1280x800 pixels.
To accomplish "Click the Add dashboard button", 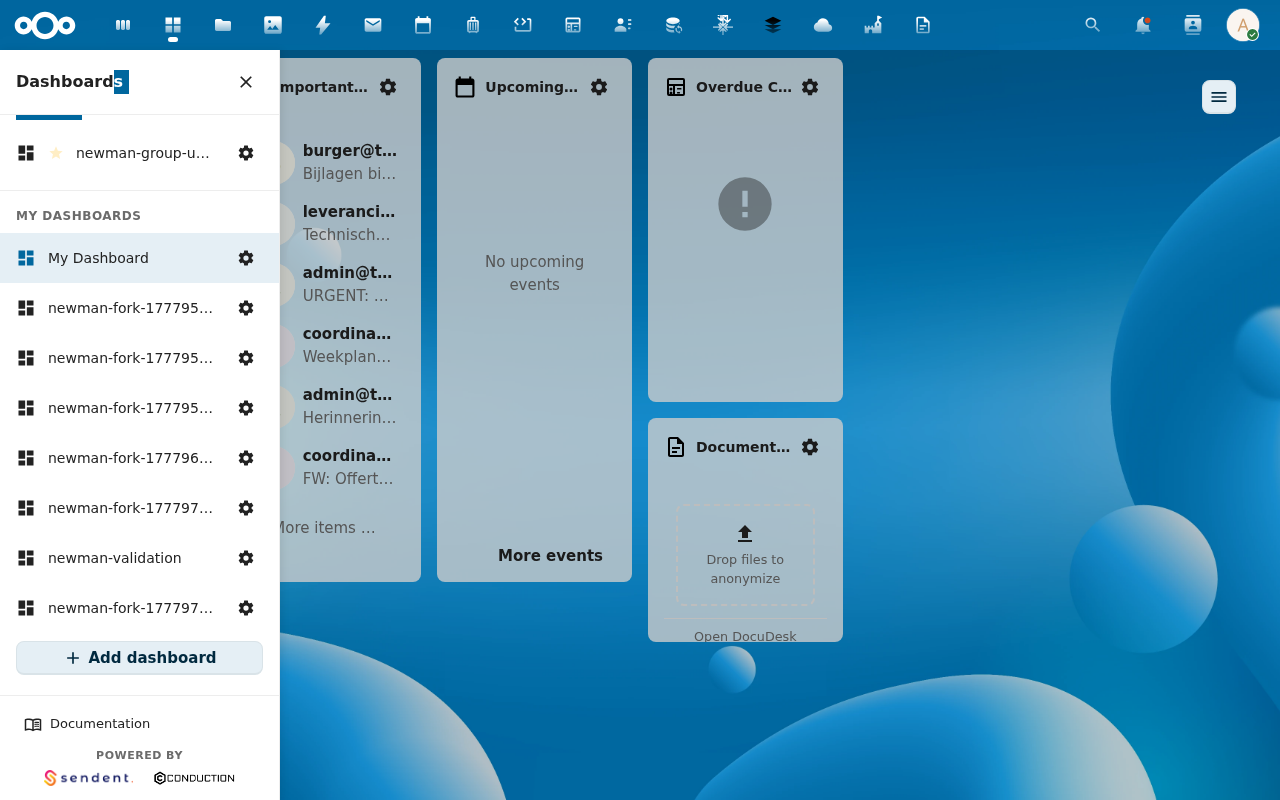I will pyautogui.click(x=139, y=658).
